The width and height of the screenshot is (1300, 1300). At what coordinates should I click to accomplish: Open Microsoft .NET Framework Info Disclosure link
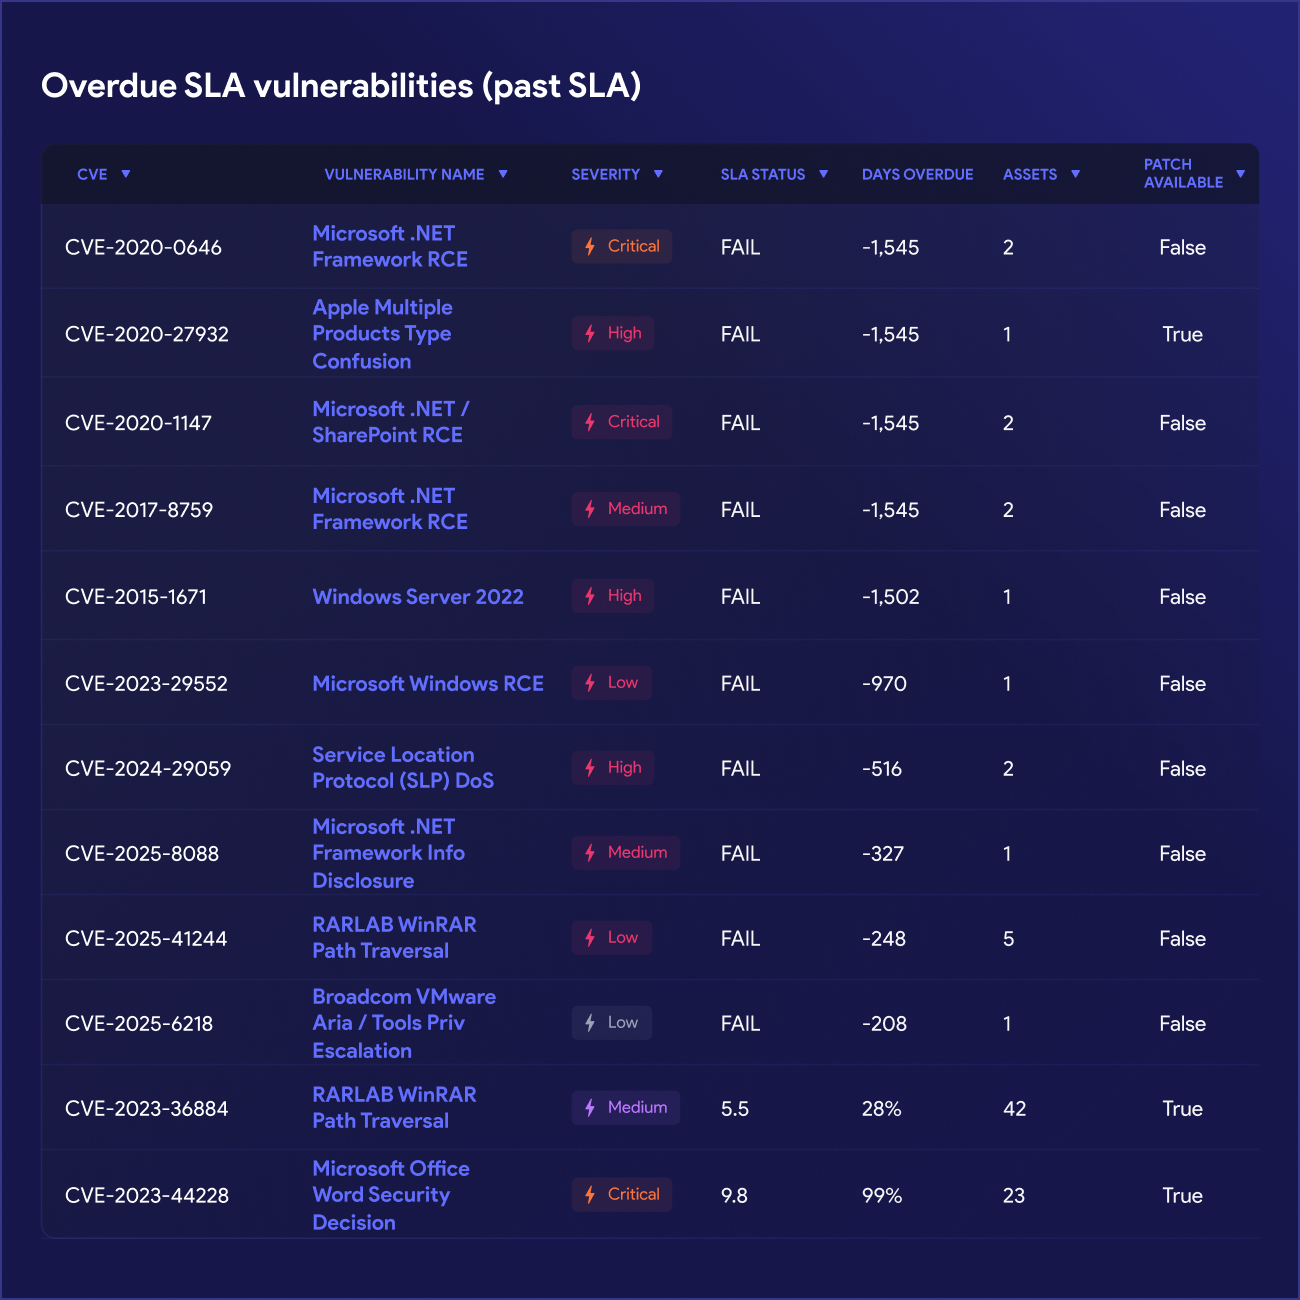coord(389,854)
